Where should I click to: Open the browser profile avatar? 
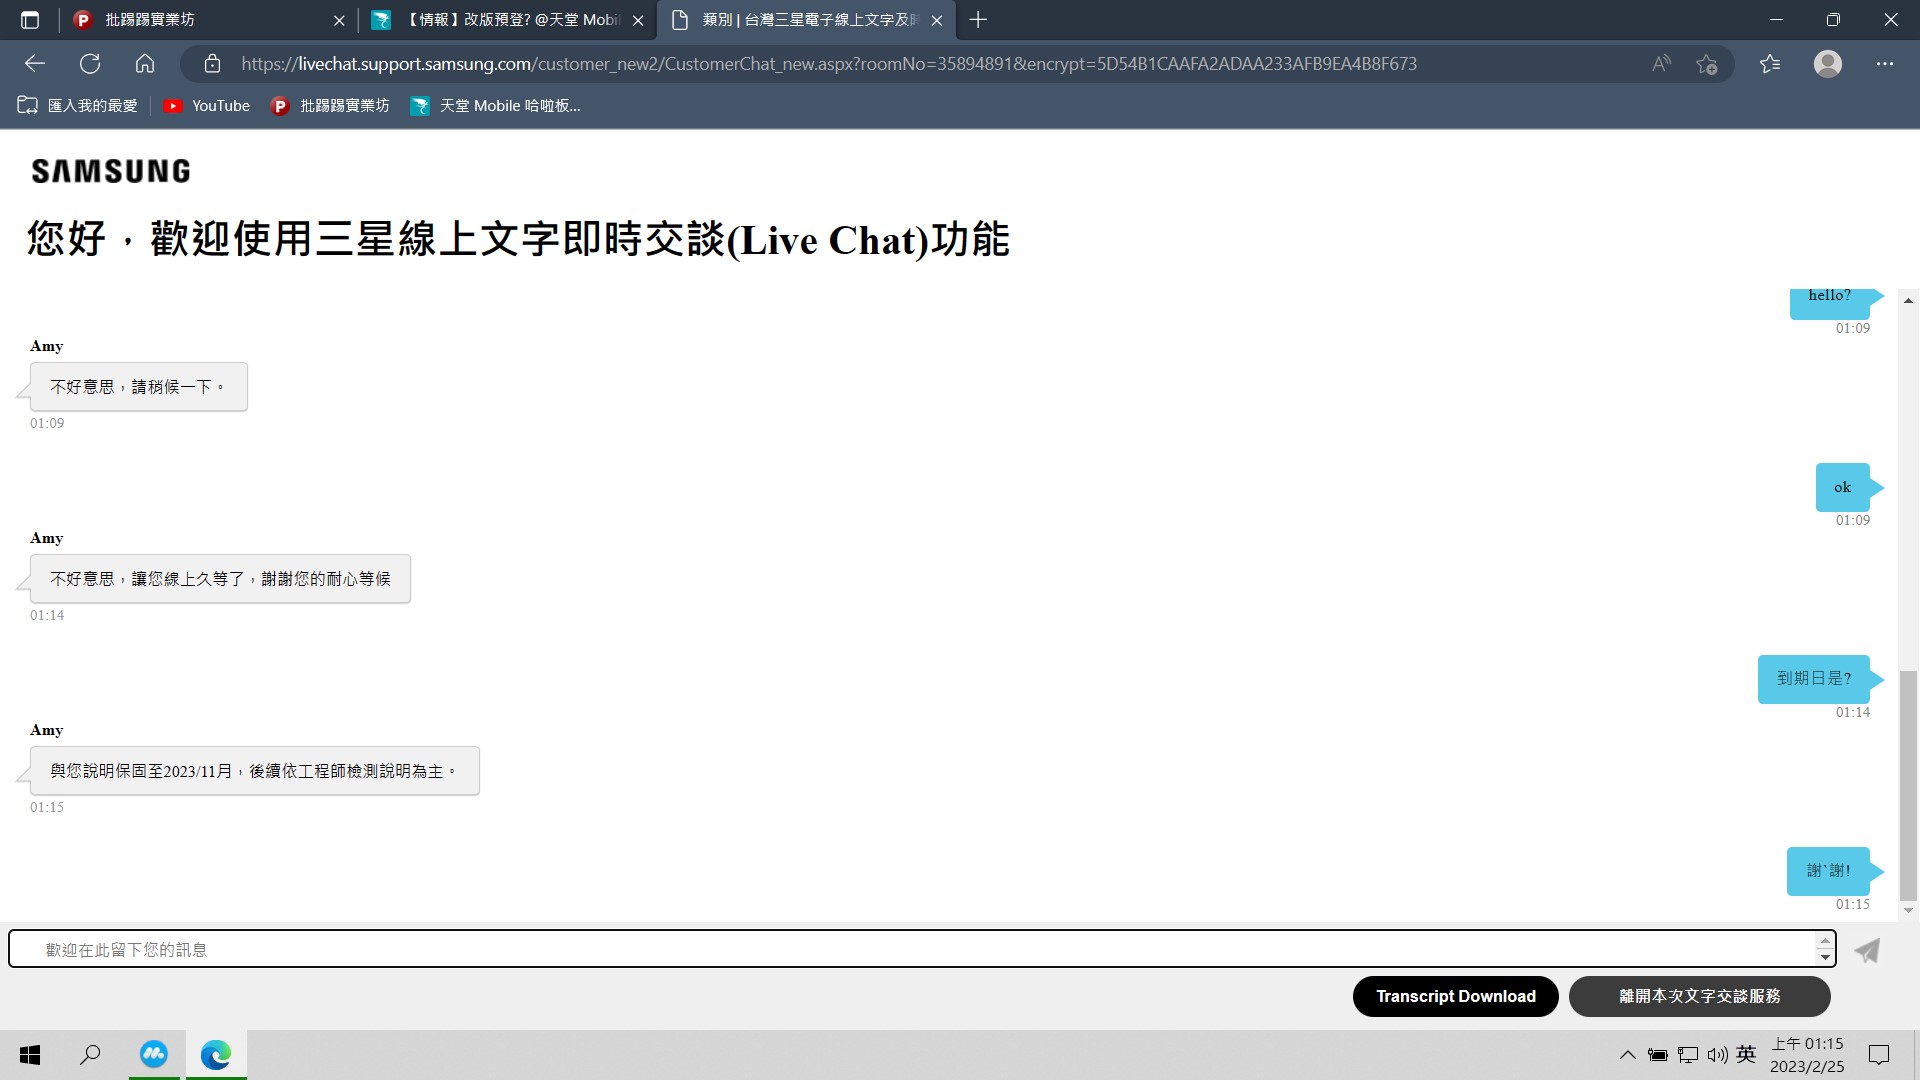coord(1827,64)
